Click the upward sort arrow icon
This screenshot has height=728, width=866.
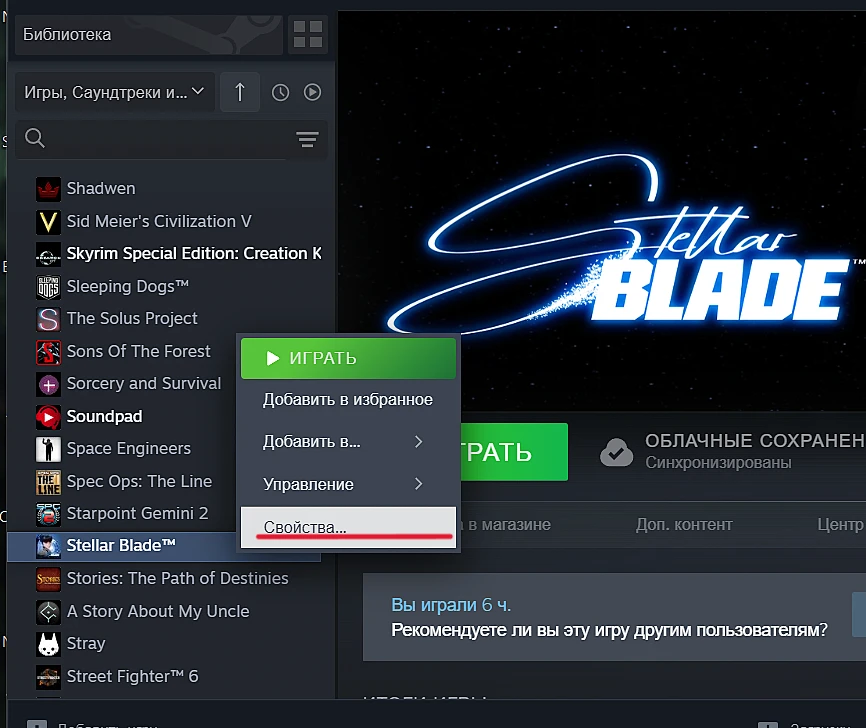point(240,91)
